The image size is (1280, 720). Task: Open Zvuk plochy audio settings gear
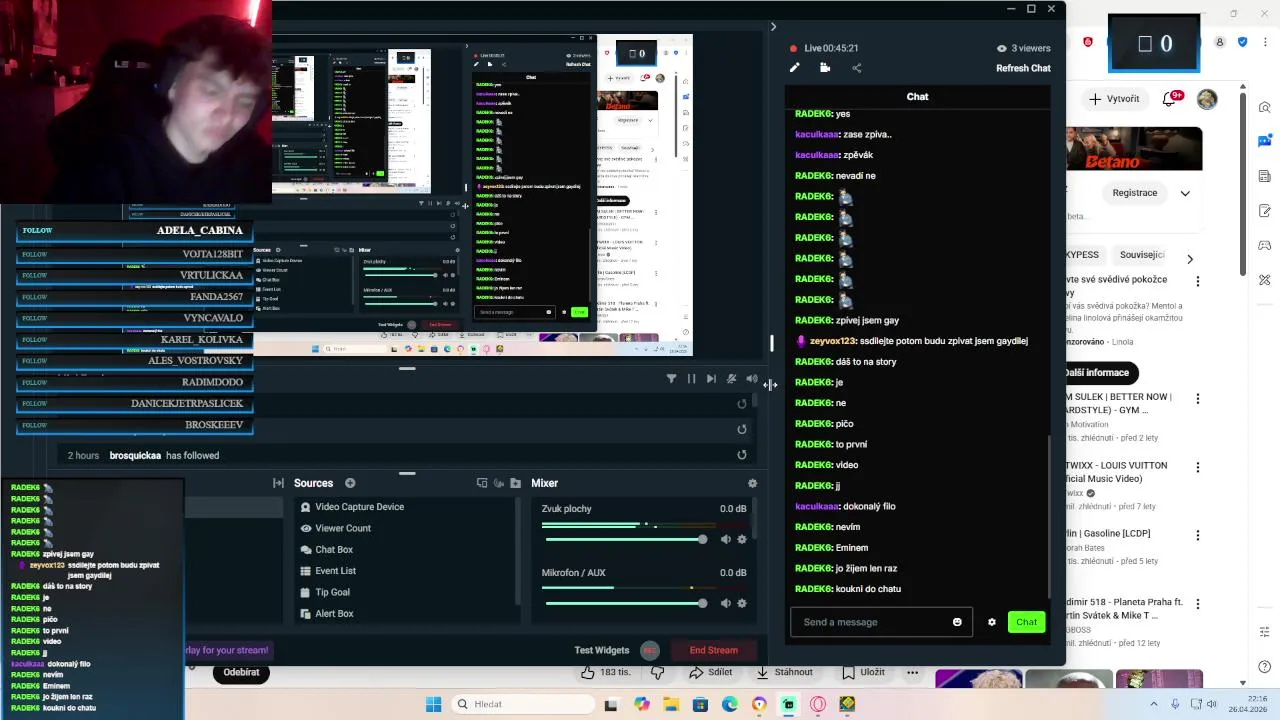[x=742, y=539]
